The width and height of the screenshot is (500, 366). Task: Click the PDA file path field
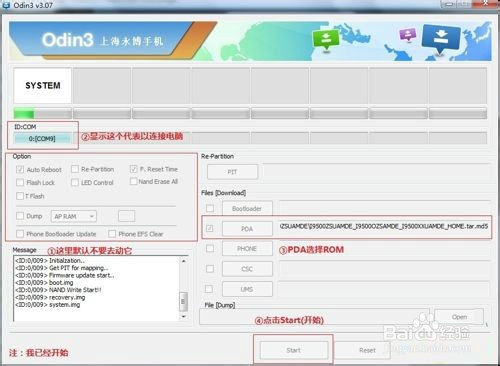[384, 226]
